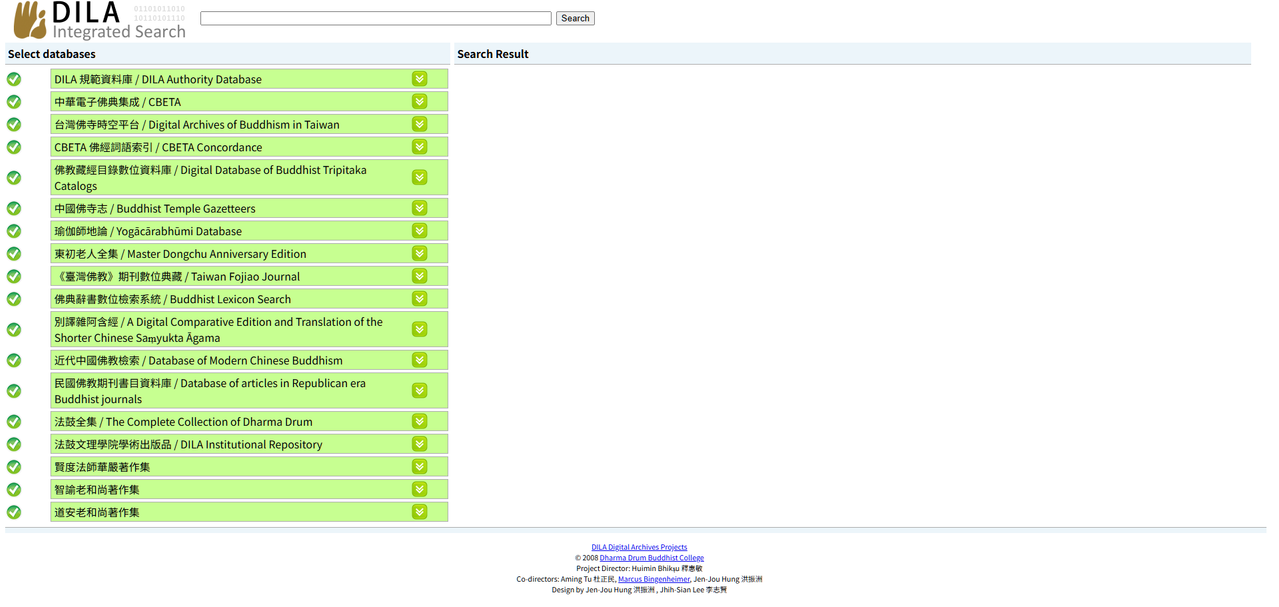
Task: Click the DILA Integrated Search logo
Action: click(99, 20)
